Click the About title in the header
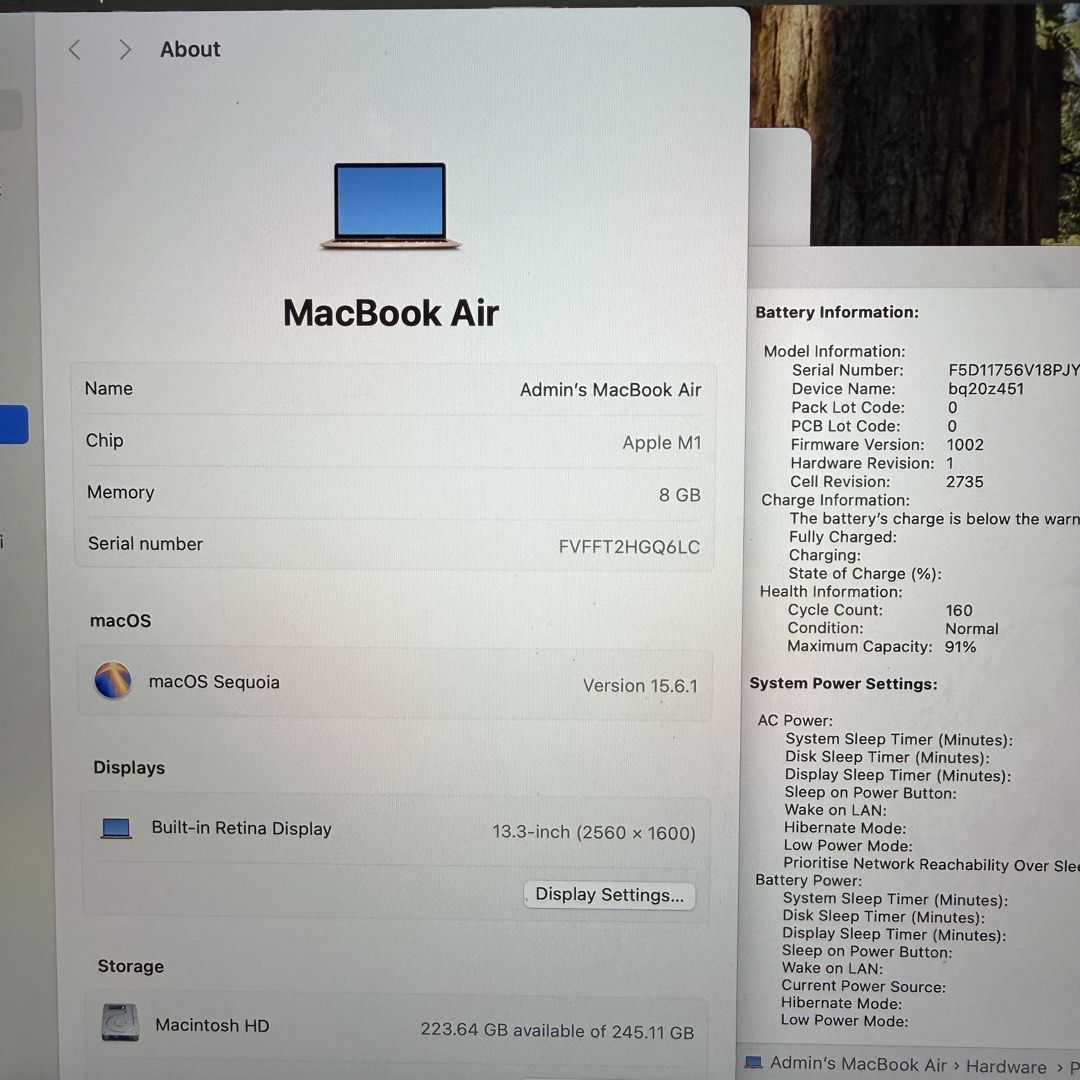The image size is (1080, 1080). pyautogui.click(x=190, y=50)
